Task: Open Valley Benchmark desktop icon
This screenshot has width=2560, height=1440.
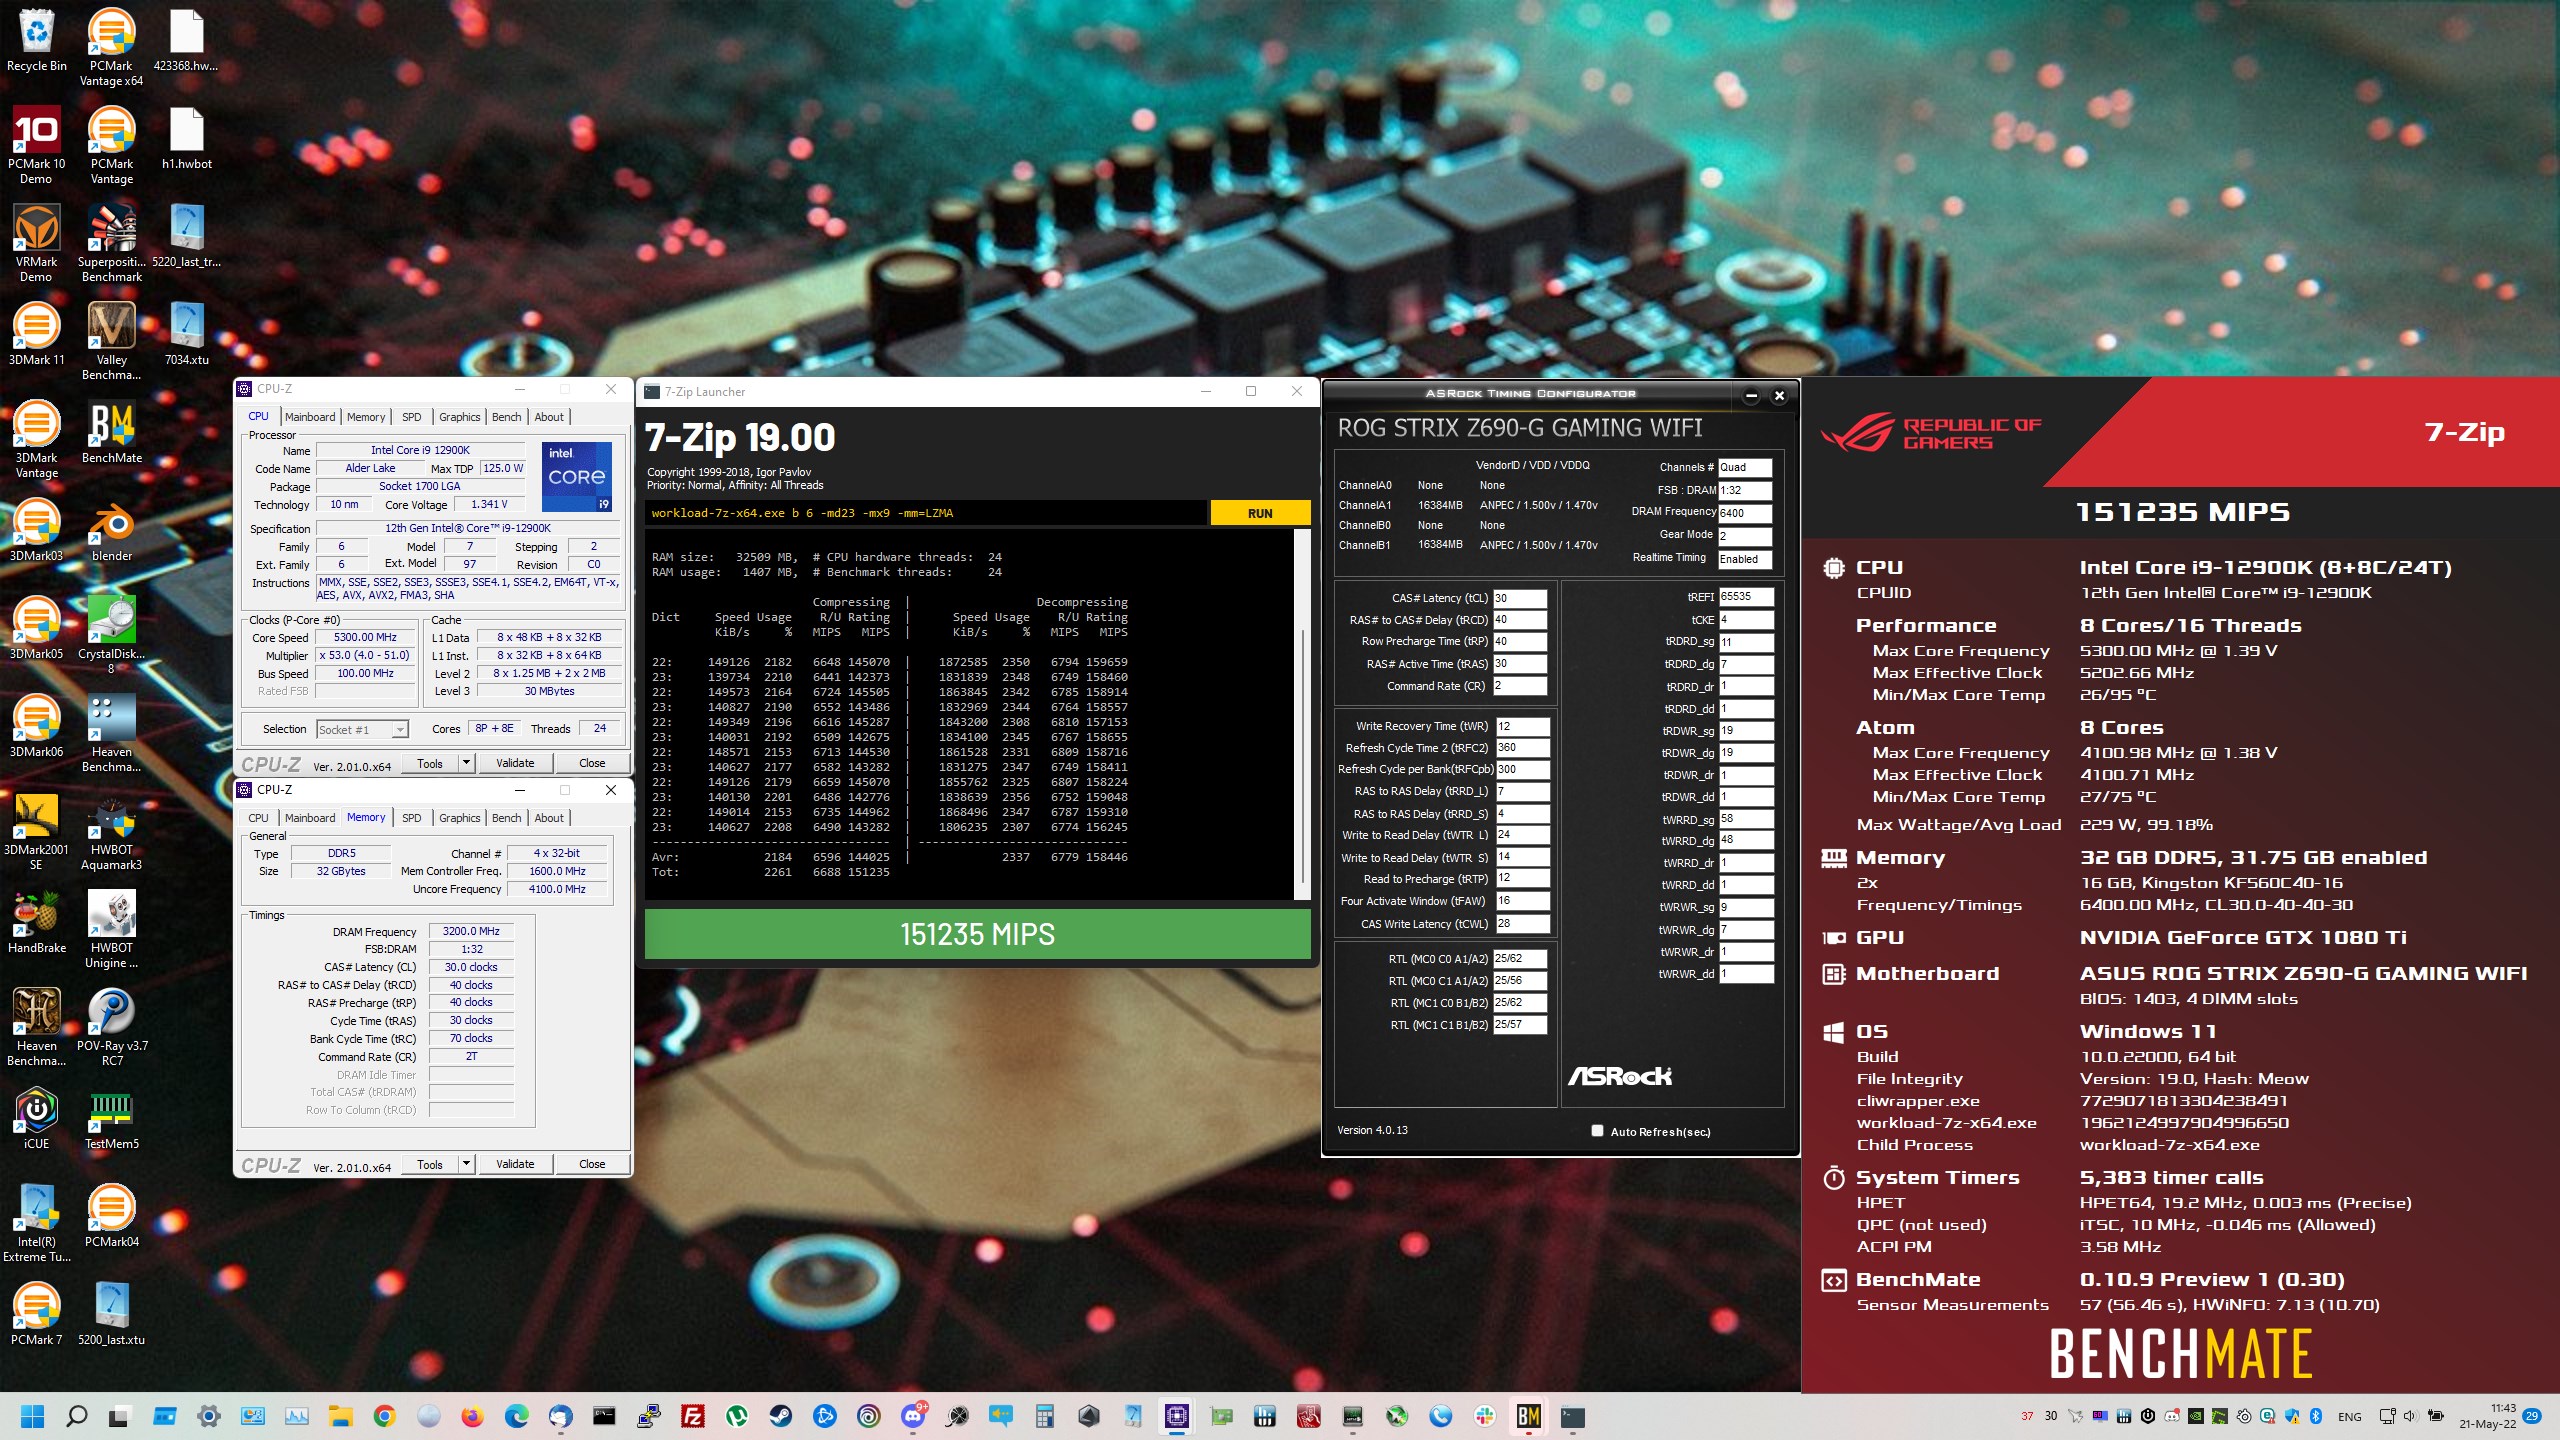Action: coord(112,342)
